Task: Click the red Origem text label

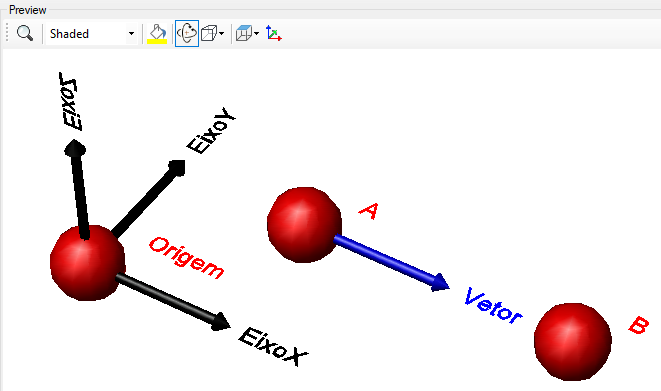Action: click(x=186, y=258)
